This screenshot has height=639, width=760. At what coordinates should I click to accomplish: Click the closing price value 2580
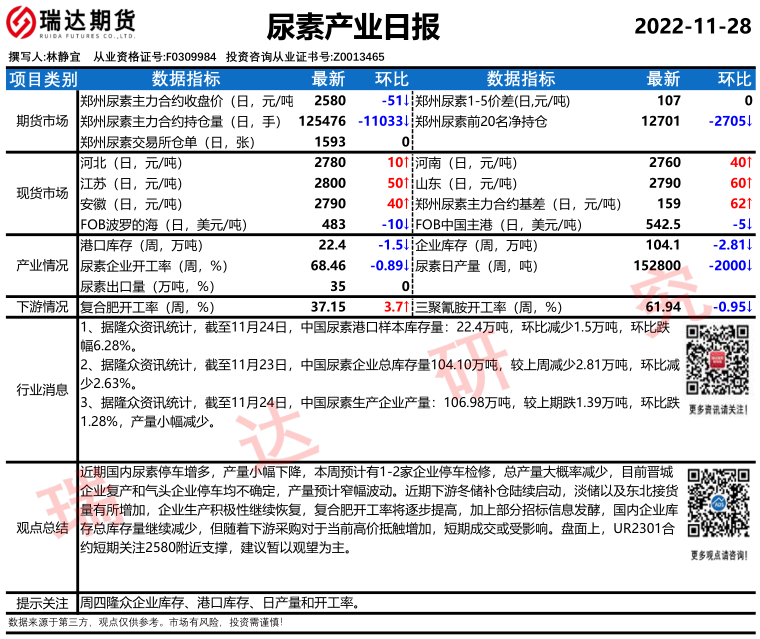[329, 101]
